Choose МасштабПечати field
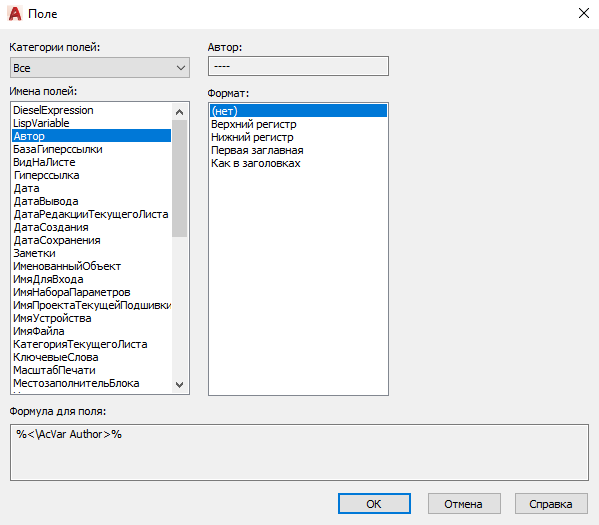The image size is (599, 525). point(91,370)
